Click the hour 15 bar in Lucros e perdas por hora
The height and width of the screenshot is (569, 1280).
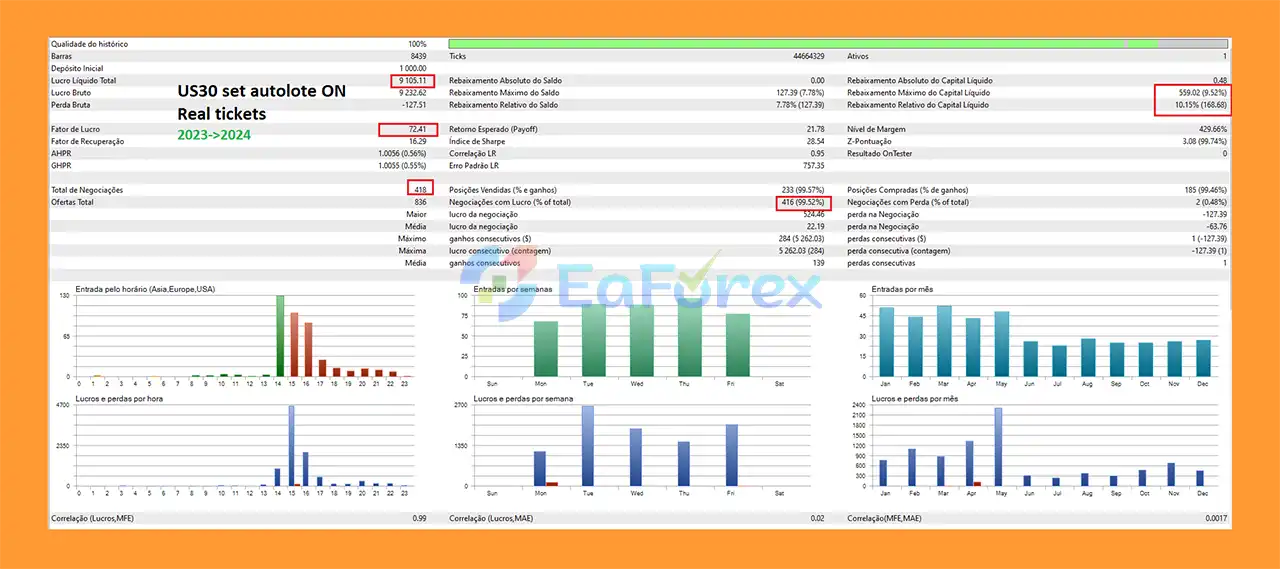coord(291,446)
